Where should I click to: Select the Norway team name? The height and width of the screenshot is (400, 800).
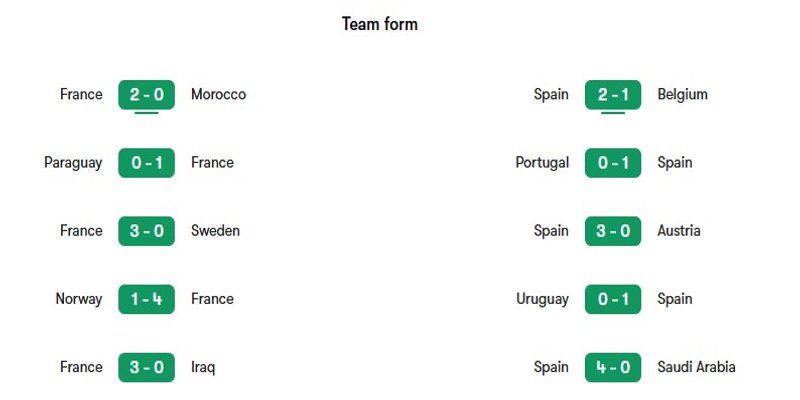tap(79, 299)
